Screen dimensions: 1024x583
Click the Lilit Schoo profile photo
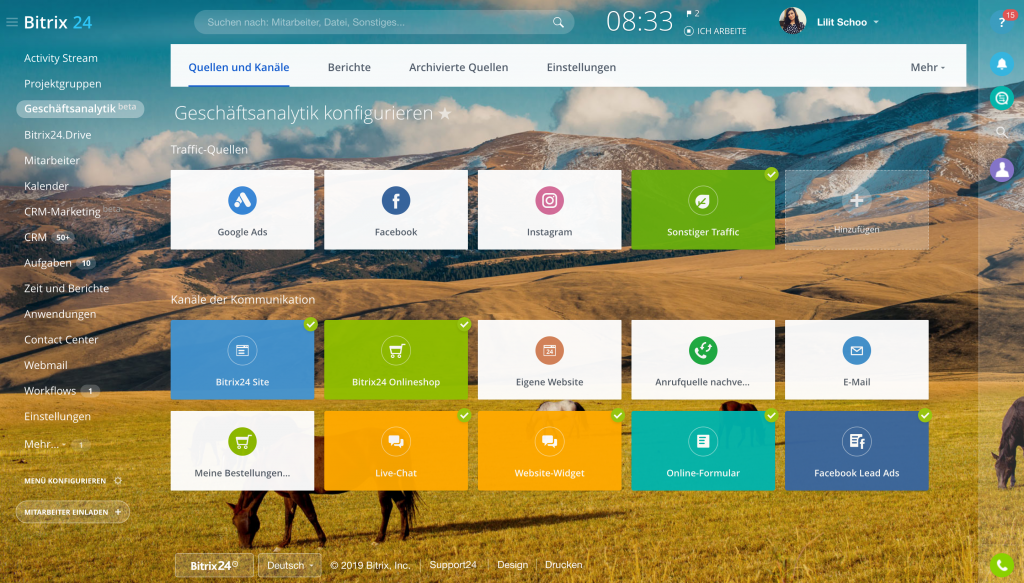coord(792,21)
